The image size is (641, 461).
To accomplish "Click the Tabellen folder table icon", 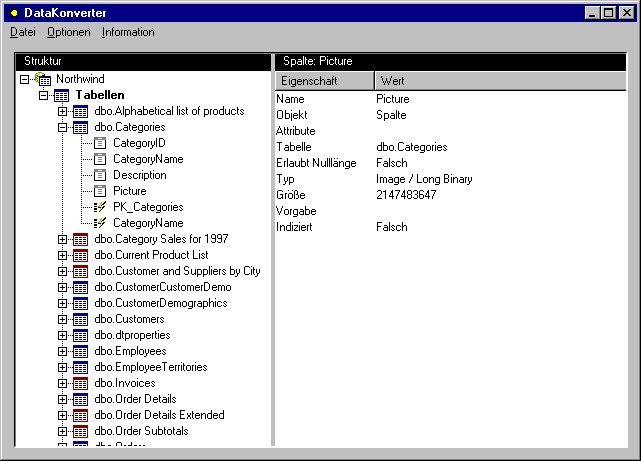I will 61,95.
